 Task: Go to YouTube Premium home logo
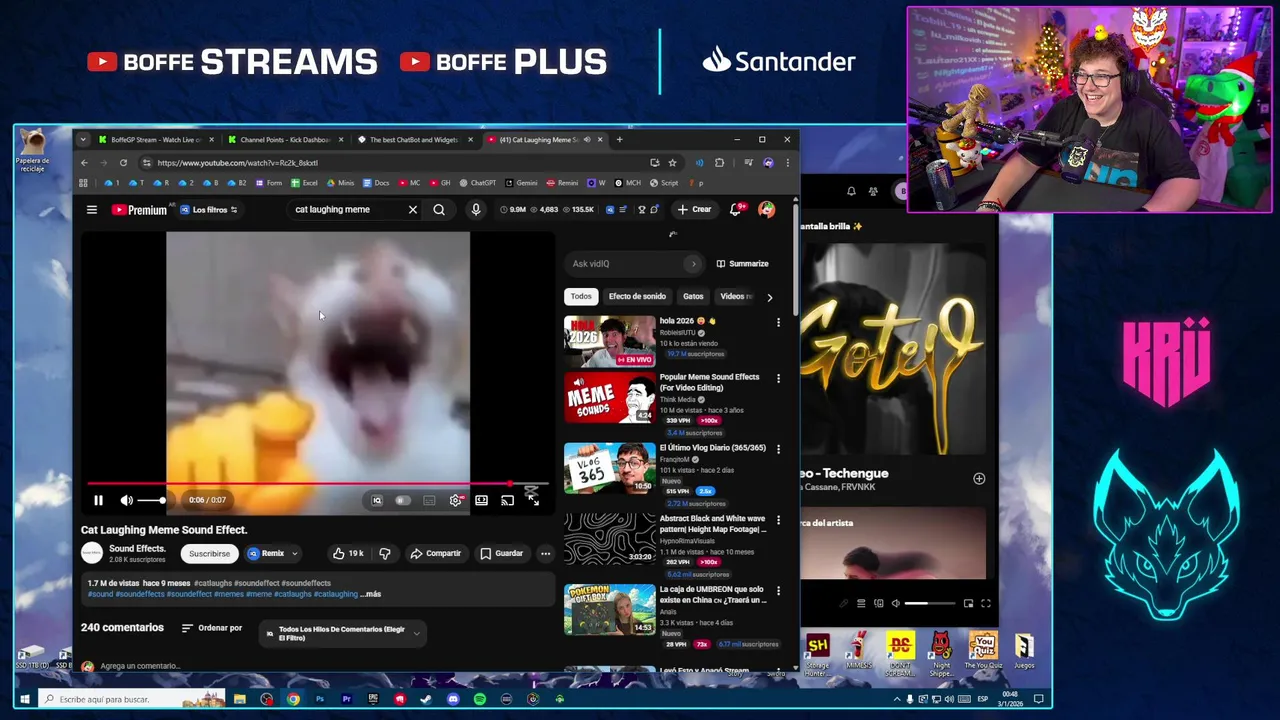tap(139, 210)
